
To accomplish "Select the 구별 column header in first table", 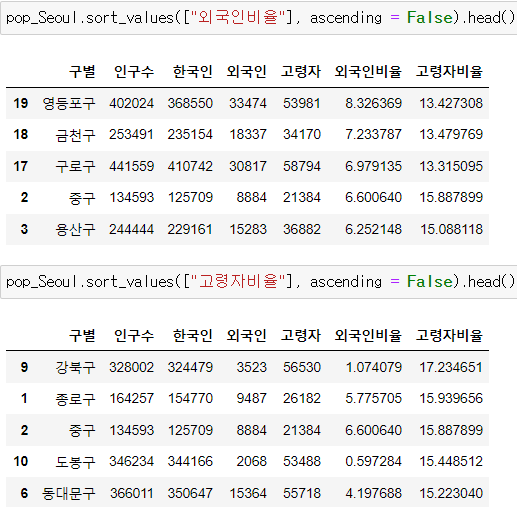I will point(82,71).
